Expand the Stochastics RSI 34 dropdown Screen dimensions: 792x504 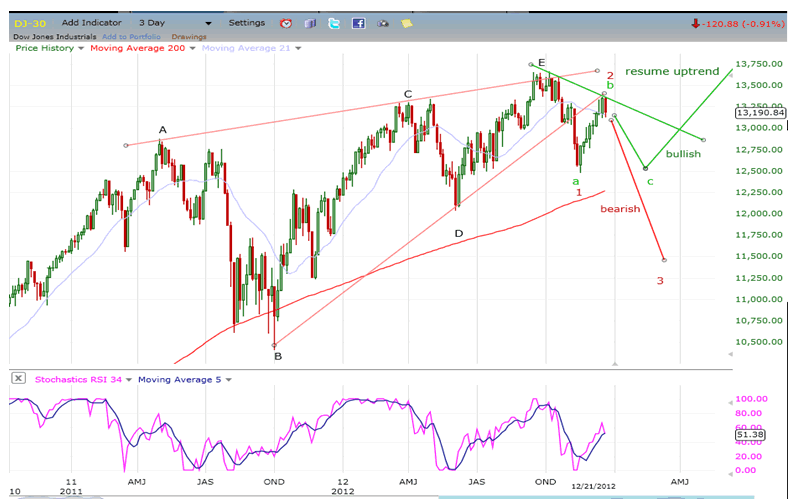coord(129,379)
